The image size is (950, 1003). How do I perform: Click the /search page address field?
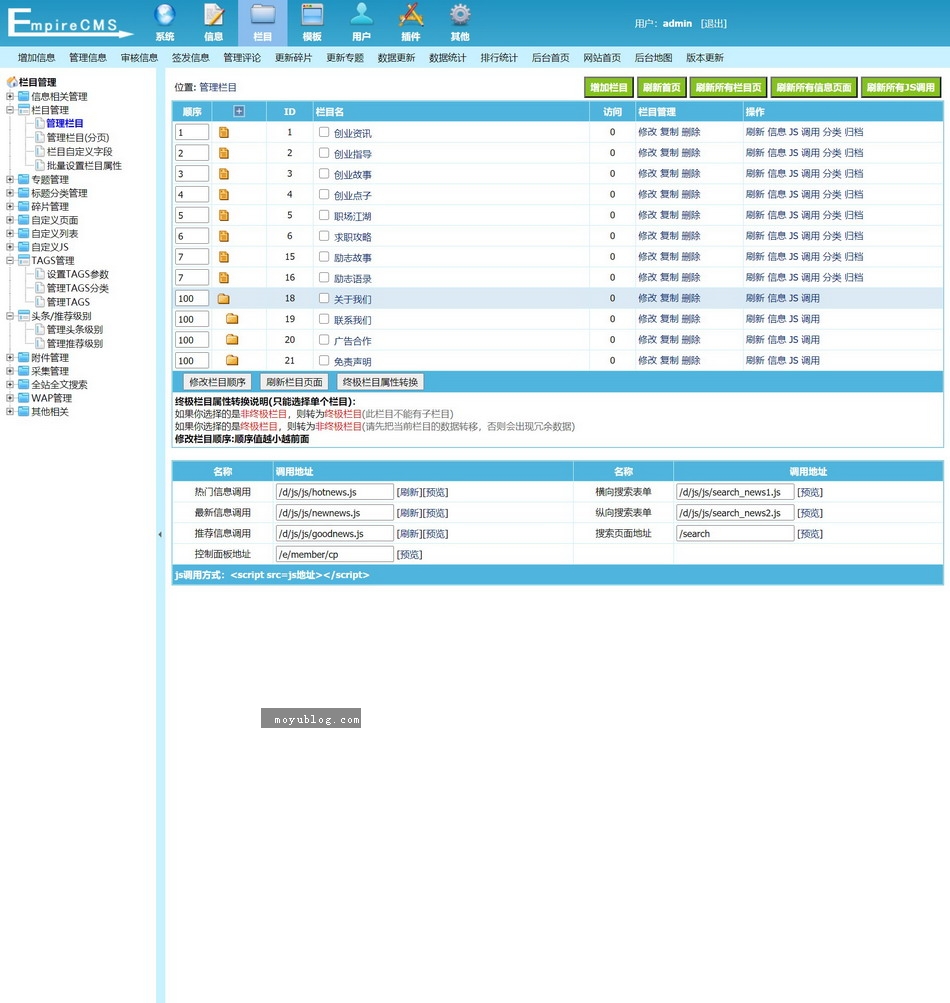click(735, 533)
